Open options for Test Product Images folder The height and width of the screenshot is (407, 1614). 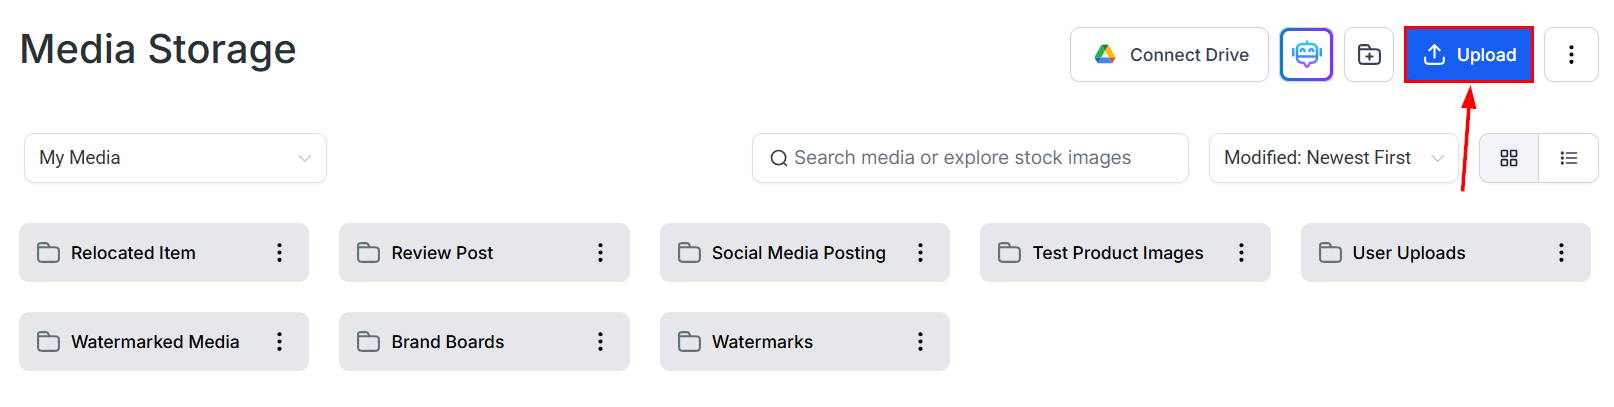(1241, 253)
